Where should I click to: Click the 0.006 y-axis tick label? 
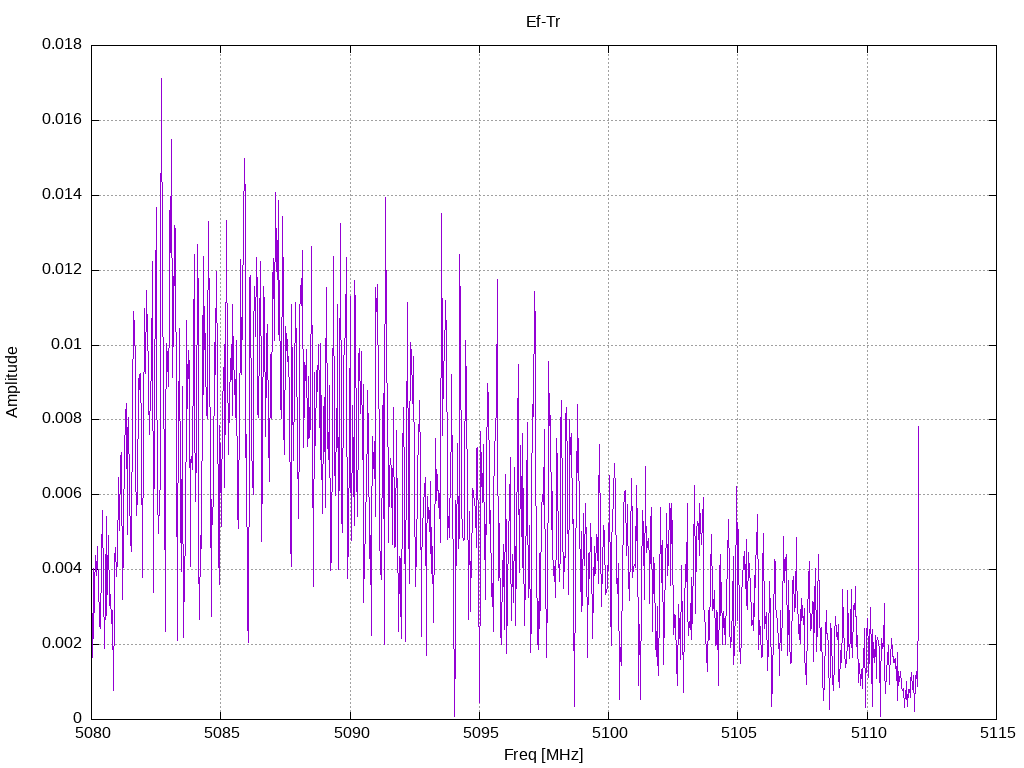coord(62,494)
